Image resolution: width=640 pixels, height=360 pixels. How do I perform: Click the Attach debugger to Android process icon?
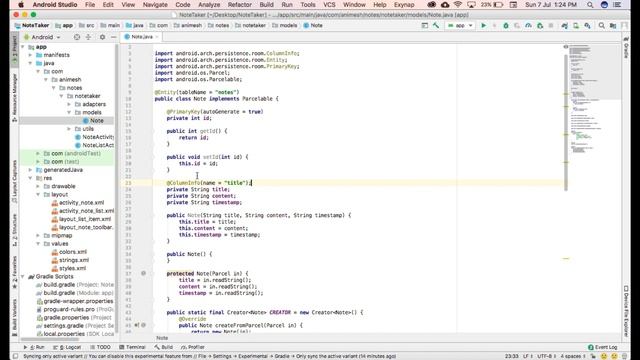[540, 25]
